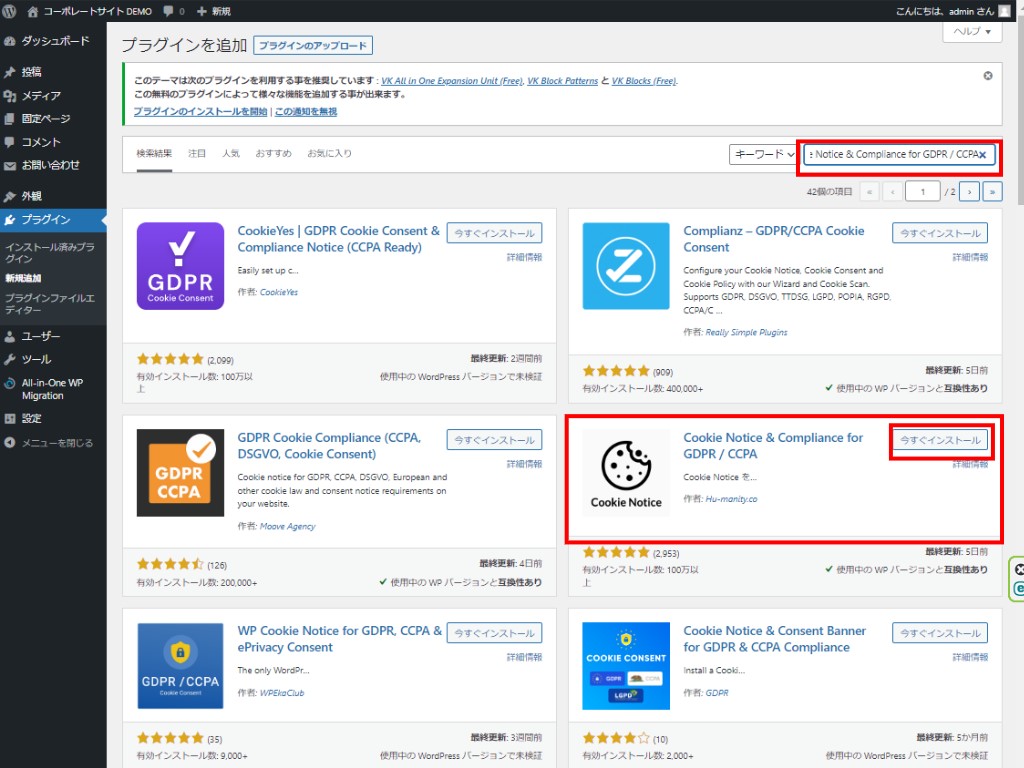The height and width of the screenshot is (768, 1024).
Task: Go to next page of results
Action: [x=969, y=191]
